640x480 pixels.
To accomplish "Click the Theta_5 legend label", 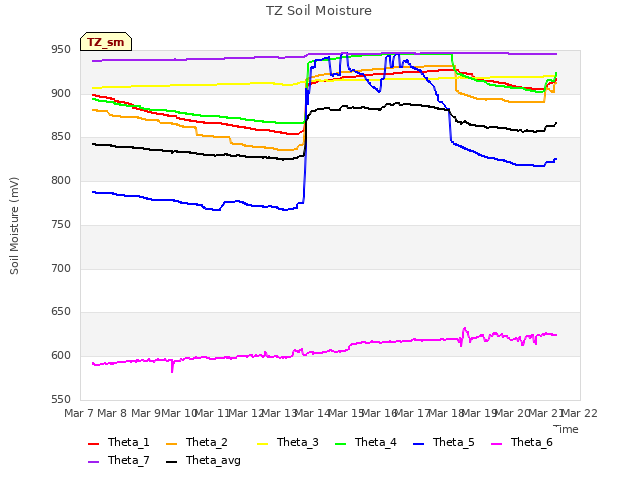I will pos(453,442).
